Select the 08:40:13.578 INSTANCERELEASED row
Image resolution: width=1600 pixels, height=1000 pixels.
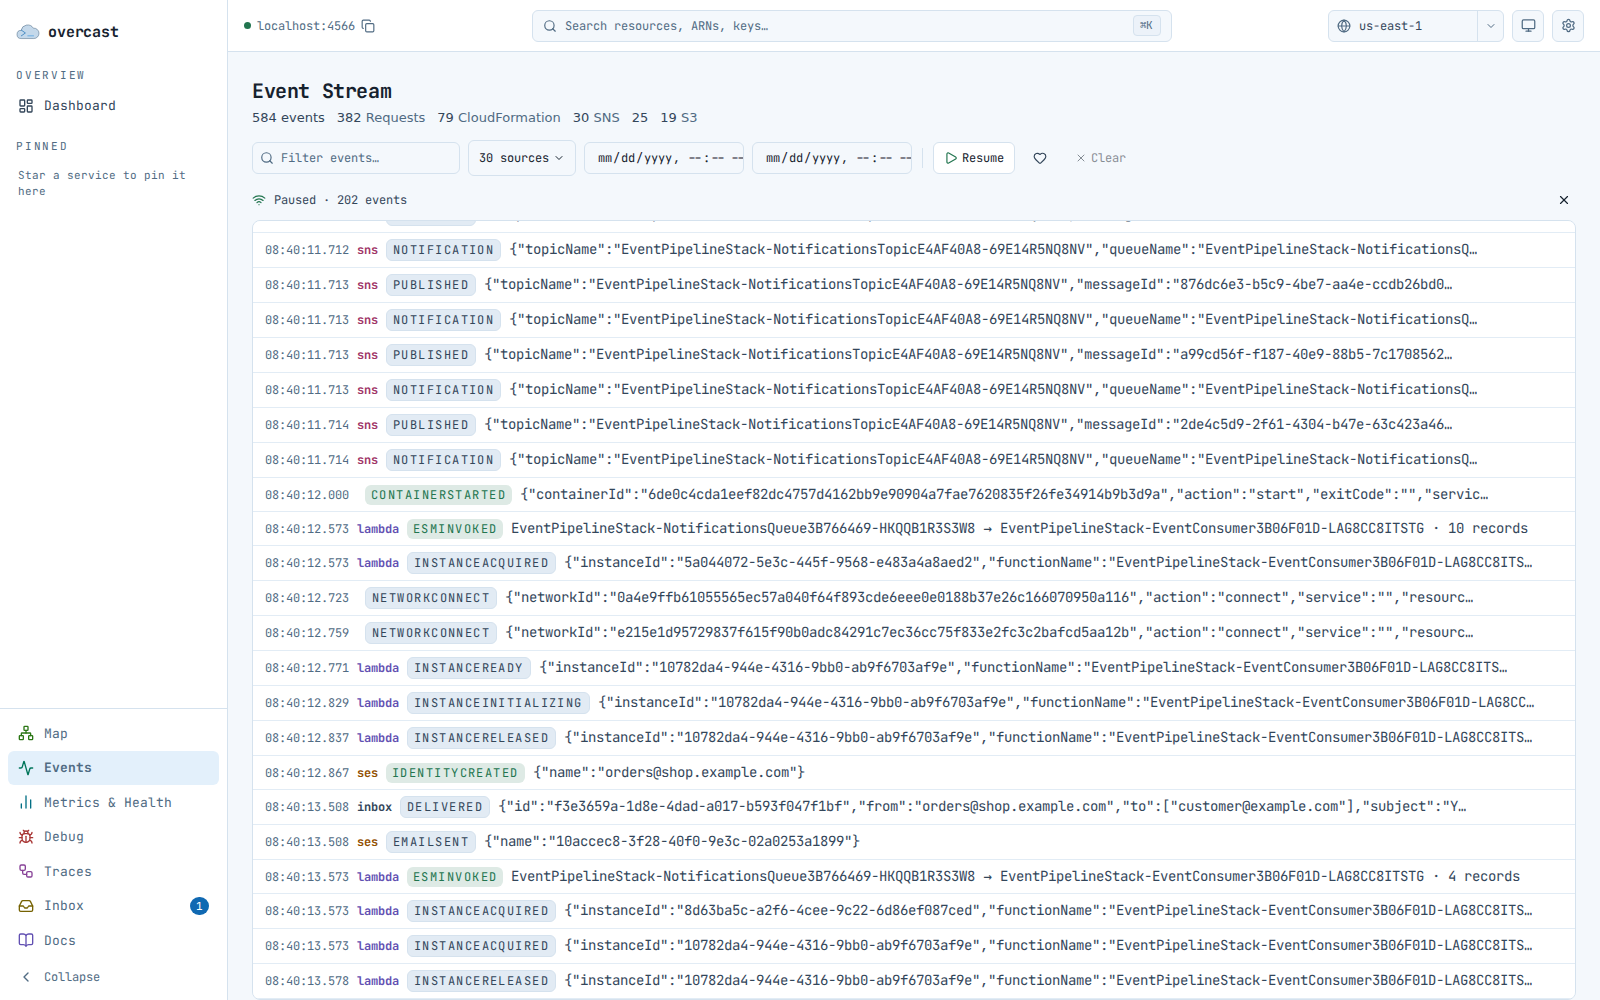(914, 981)
